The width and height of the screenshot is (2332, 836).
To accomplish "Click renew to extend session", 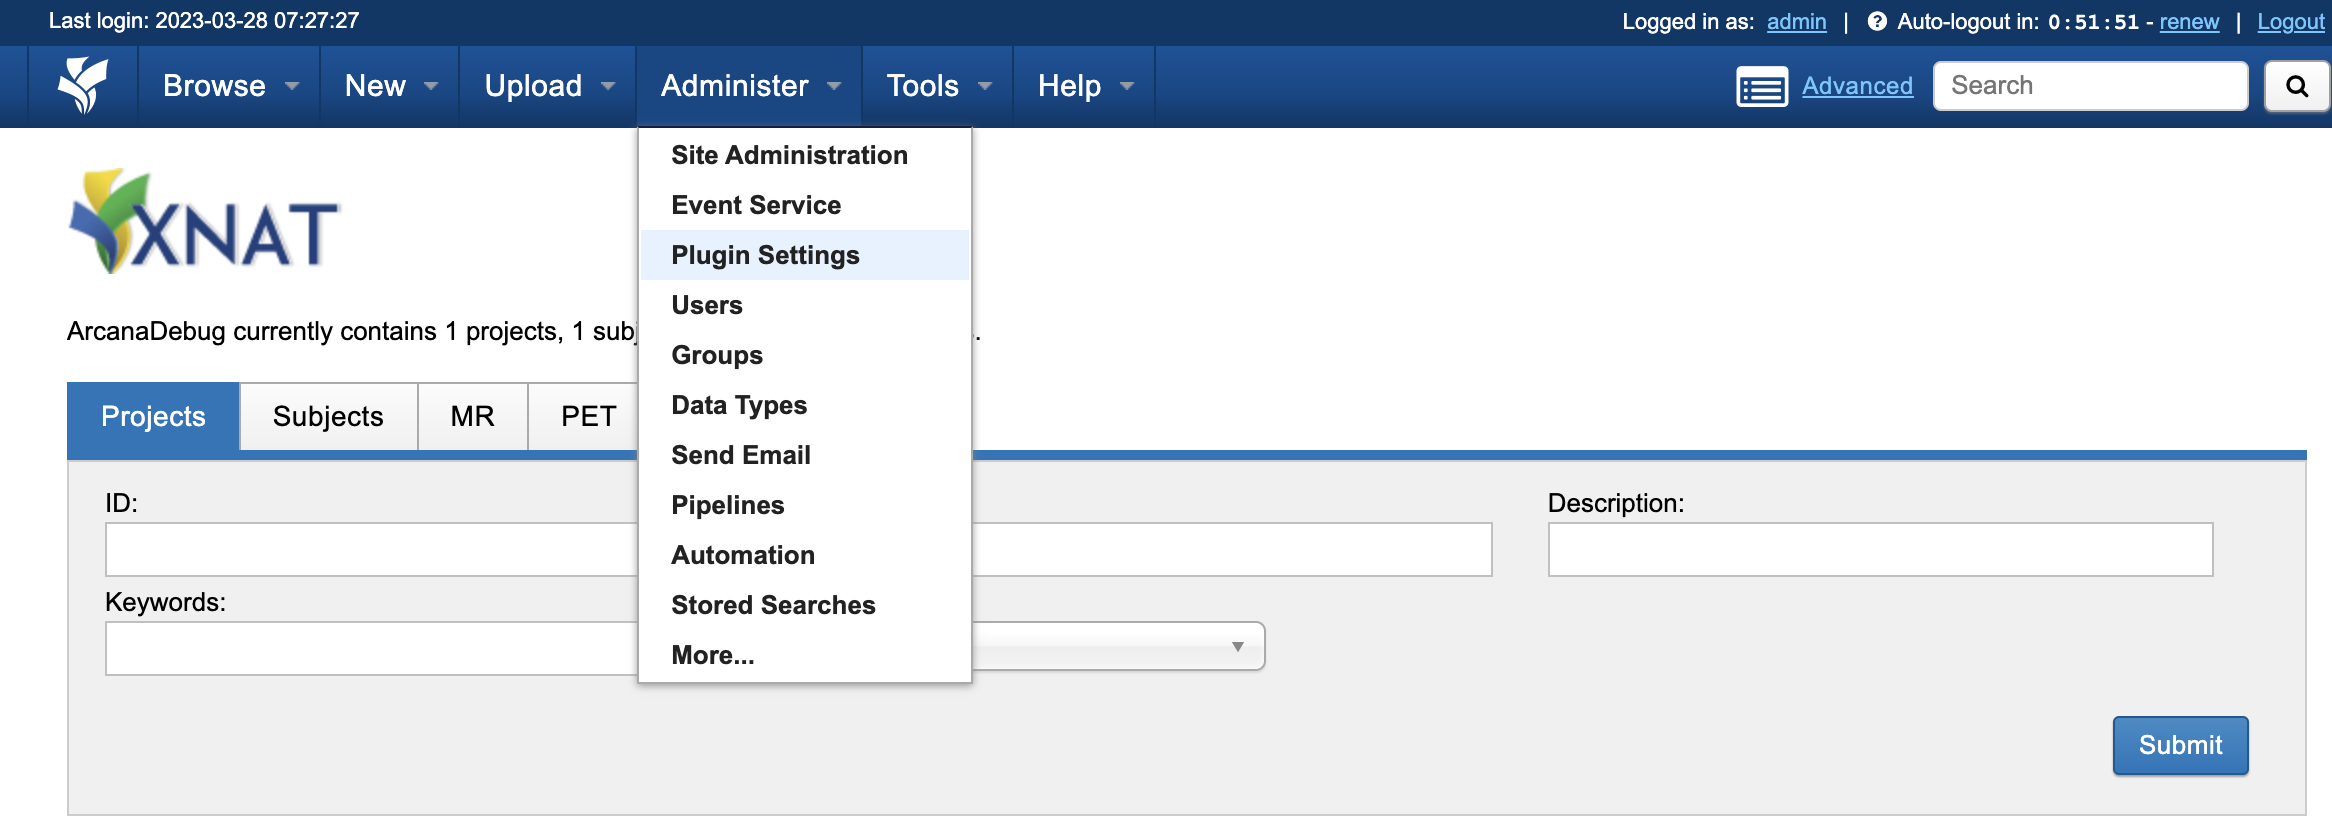I will click(x=2189, y=21).
